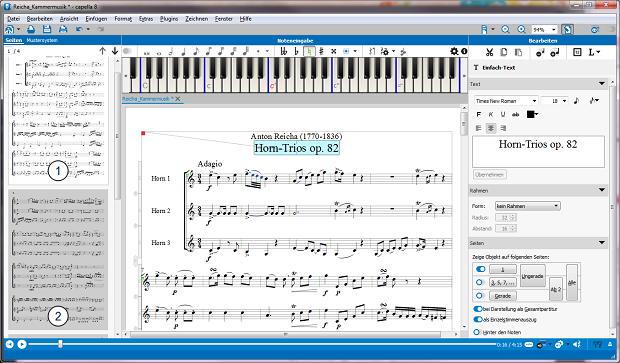
Task: Click the save diskette icon
Action: [x=47, y=29]
